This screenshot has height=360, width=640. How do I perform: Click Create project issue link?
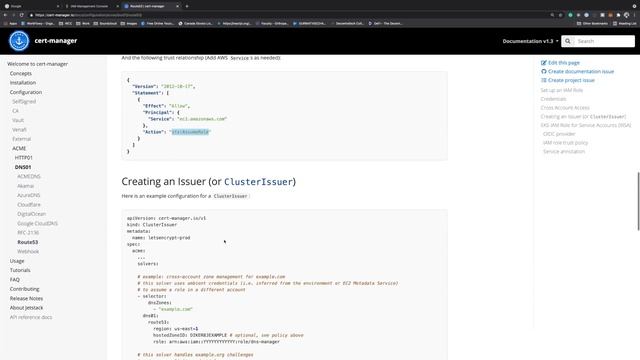point(571,80)
